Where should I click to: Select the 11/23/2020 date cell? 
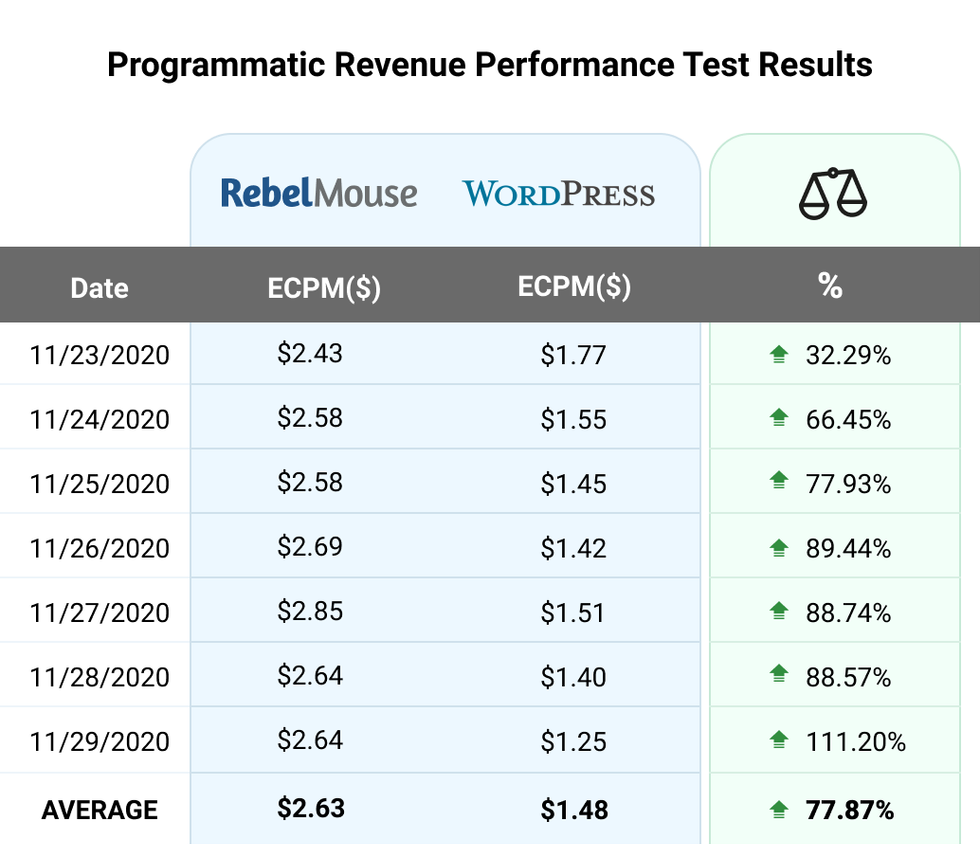click(99, 355)
